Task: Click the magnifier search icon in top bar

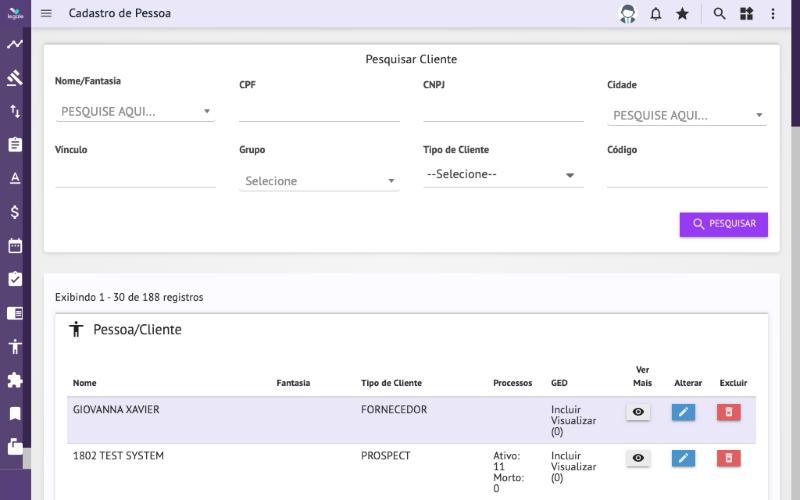Action: tap(719, 14)
